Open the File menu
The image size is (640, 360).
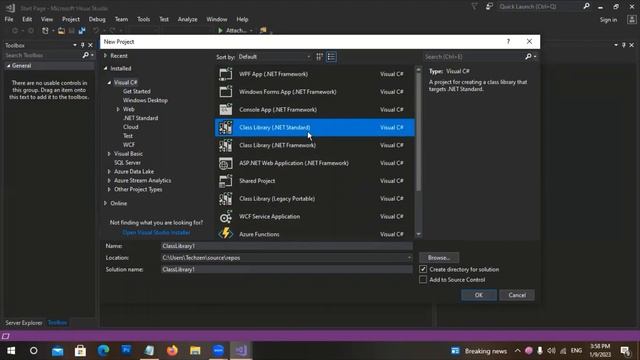point(9,19)
